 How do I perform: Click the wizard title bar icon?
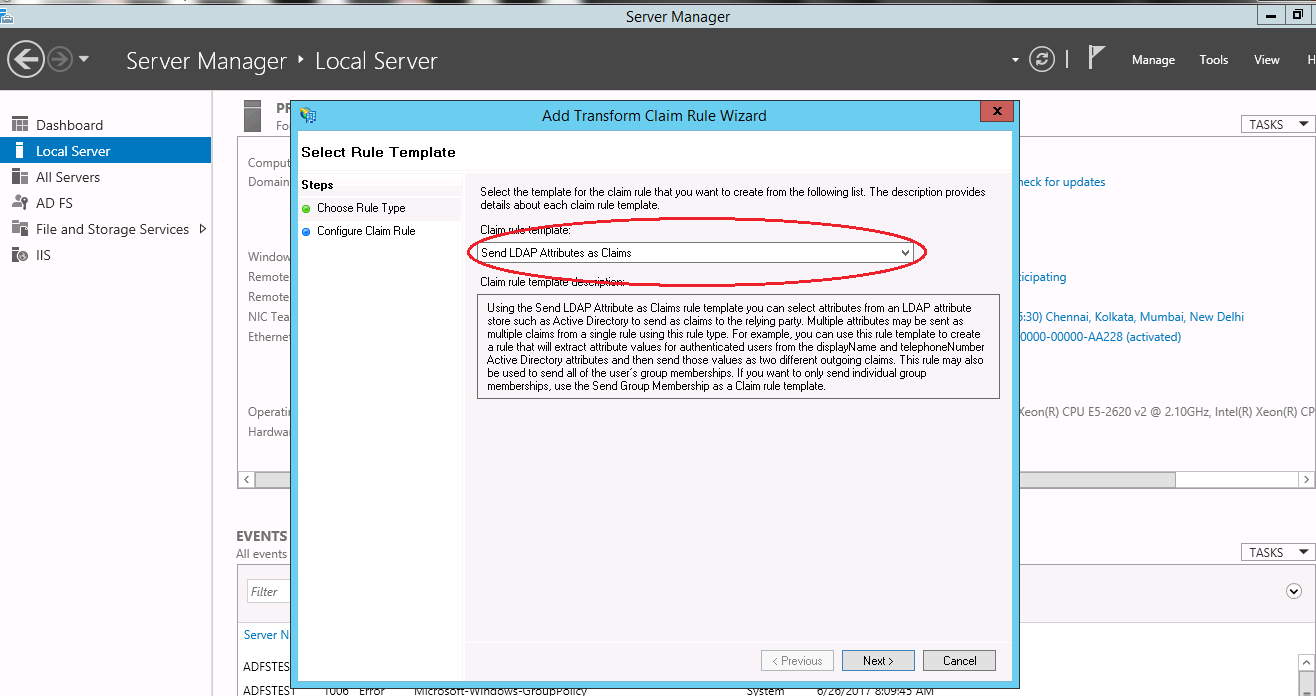pos(308,115)
